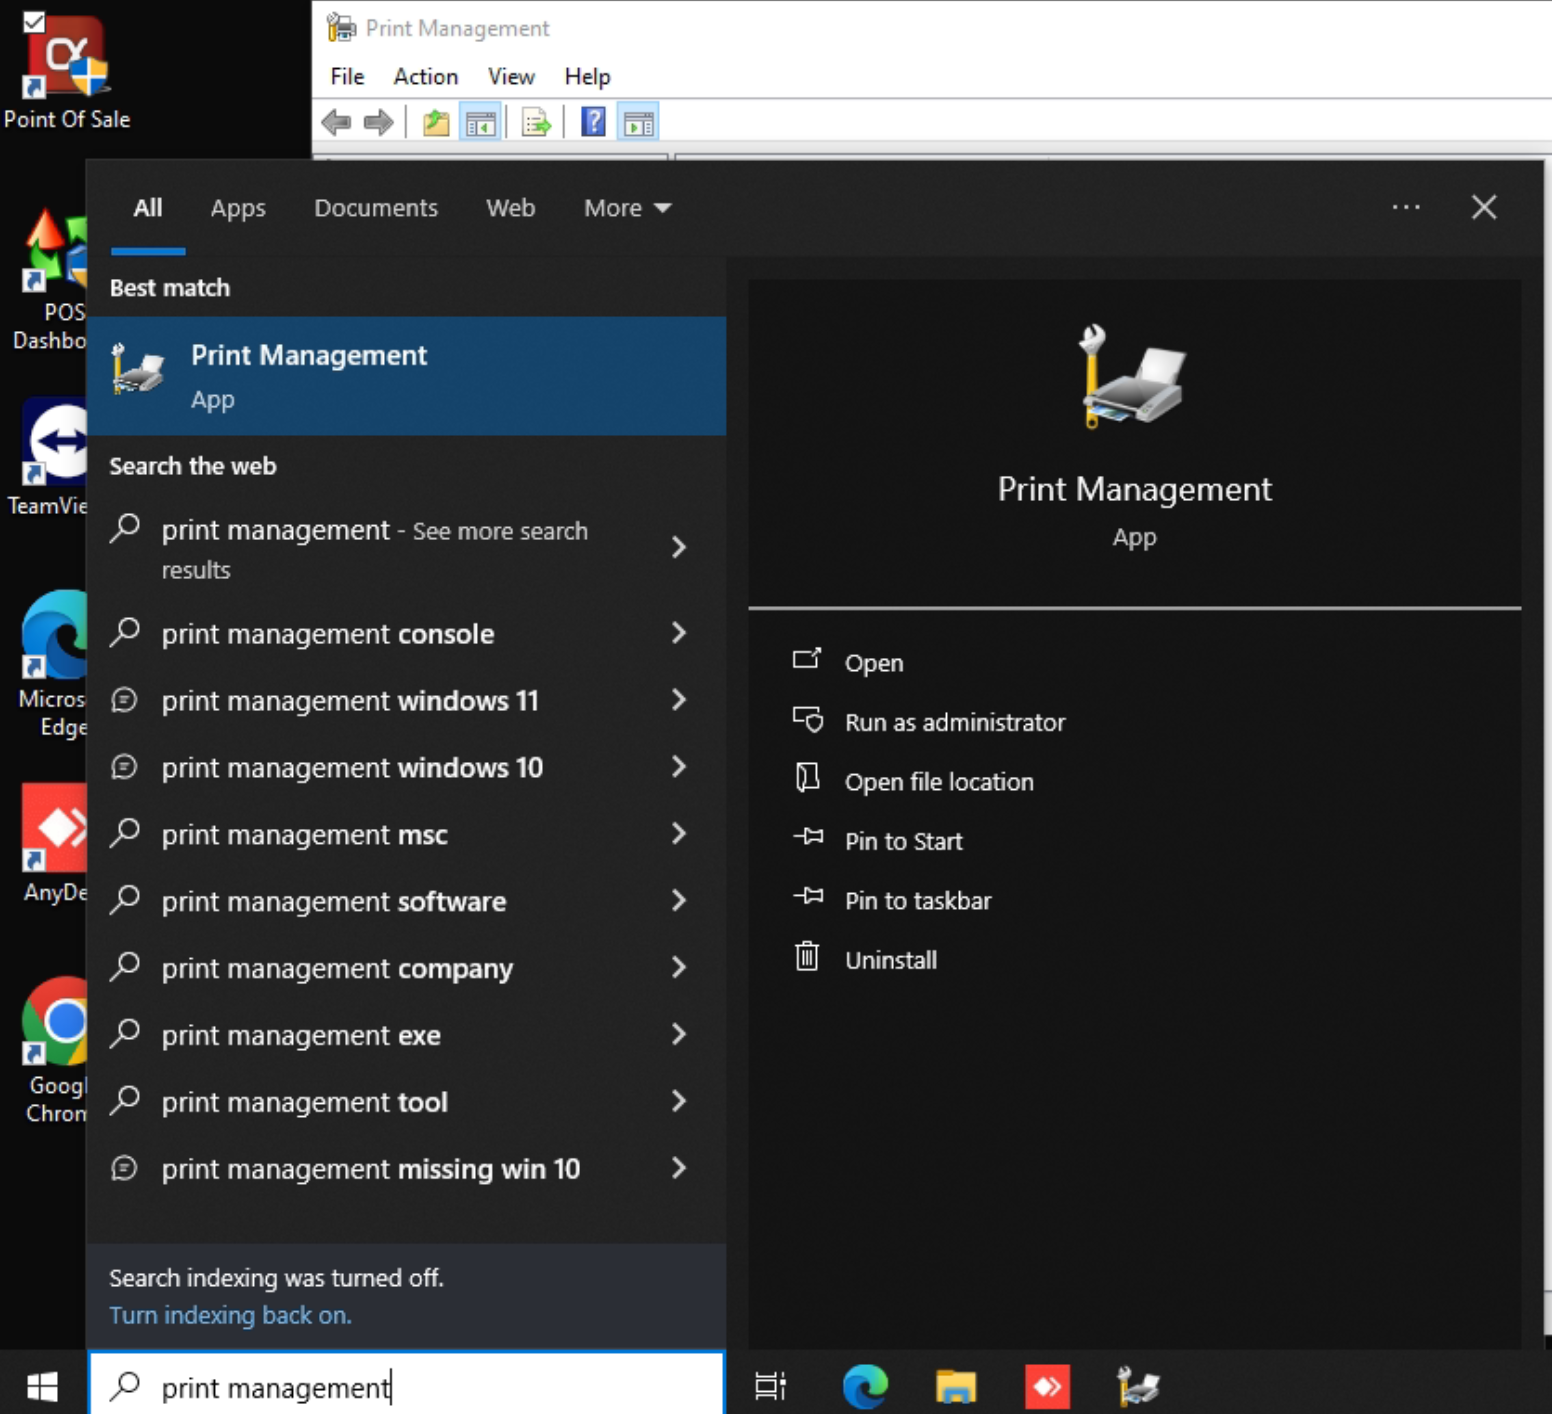This screenshot has width=1552, height=1414.
Task: Open the File menu in Print Management
Action: click(x=347, y=76)
